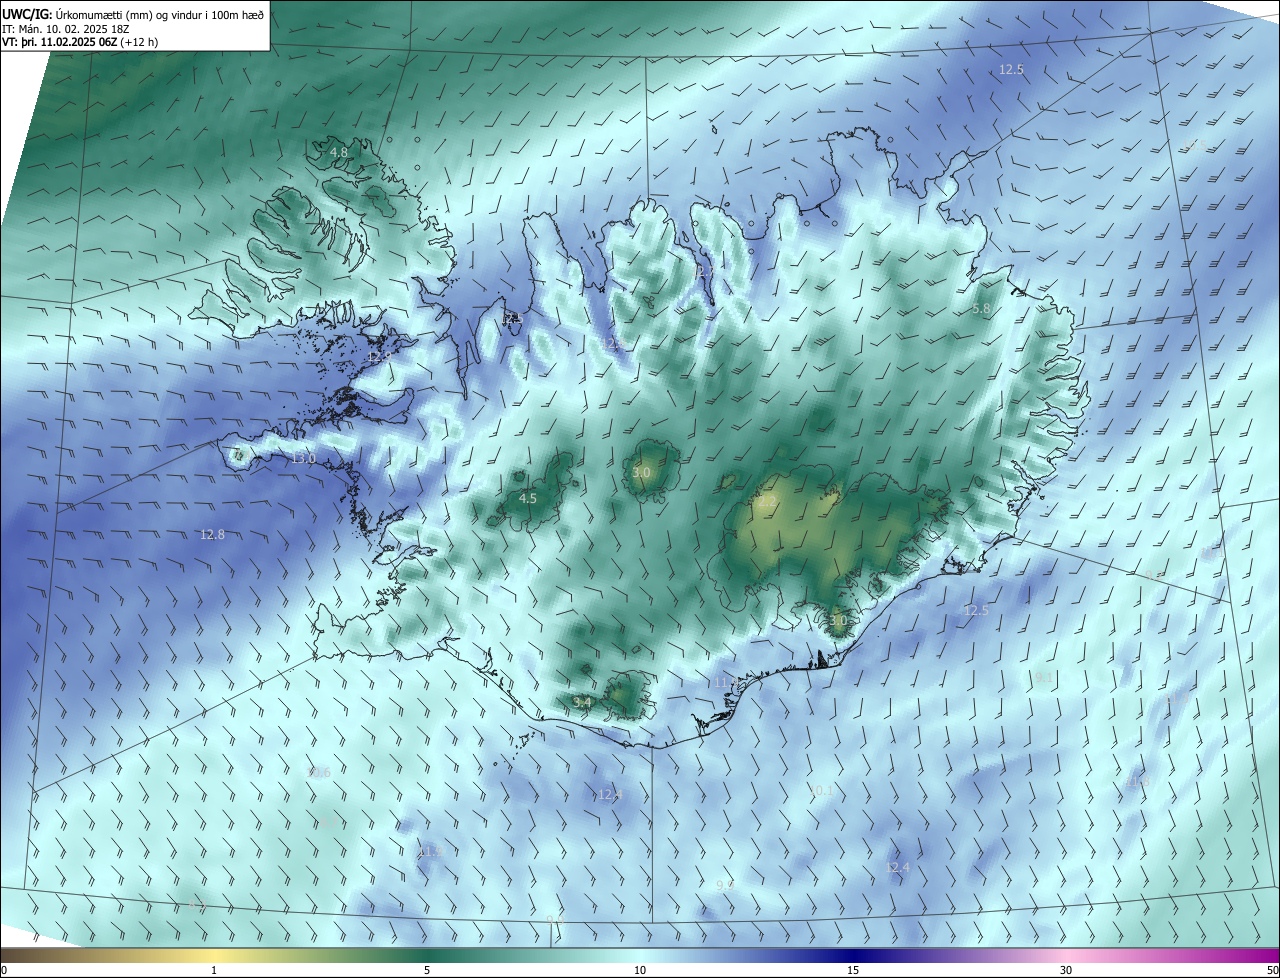Click the color scale tick label 10

point(640,971)
